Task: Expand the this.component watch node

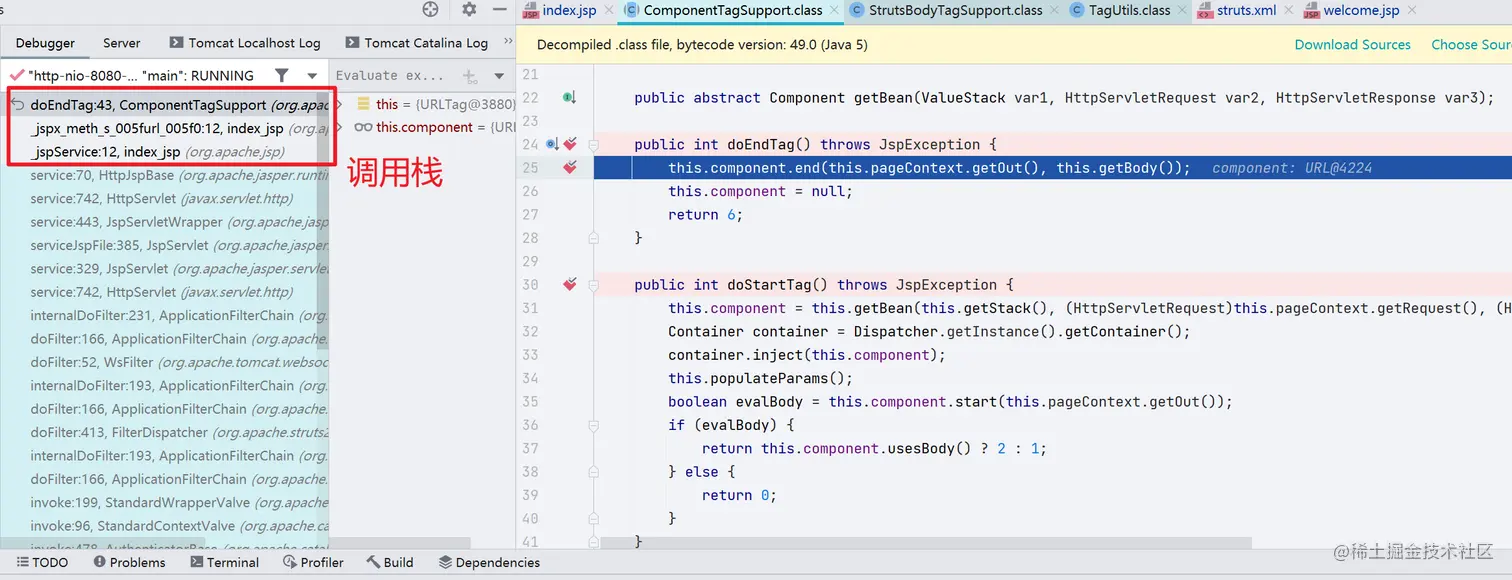Action: coord(341,127)
